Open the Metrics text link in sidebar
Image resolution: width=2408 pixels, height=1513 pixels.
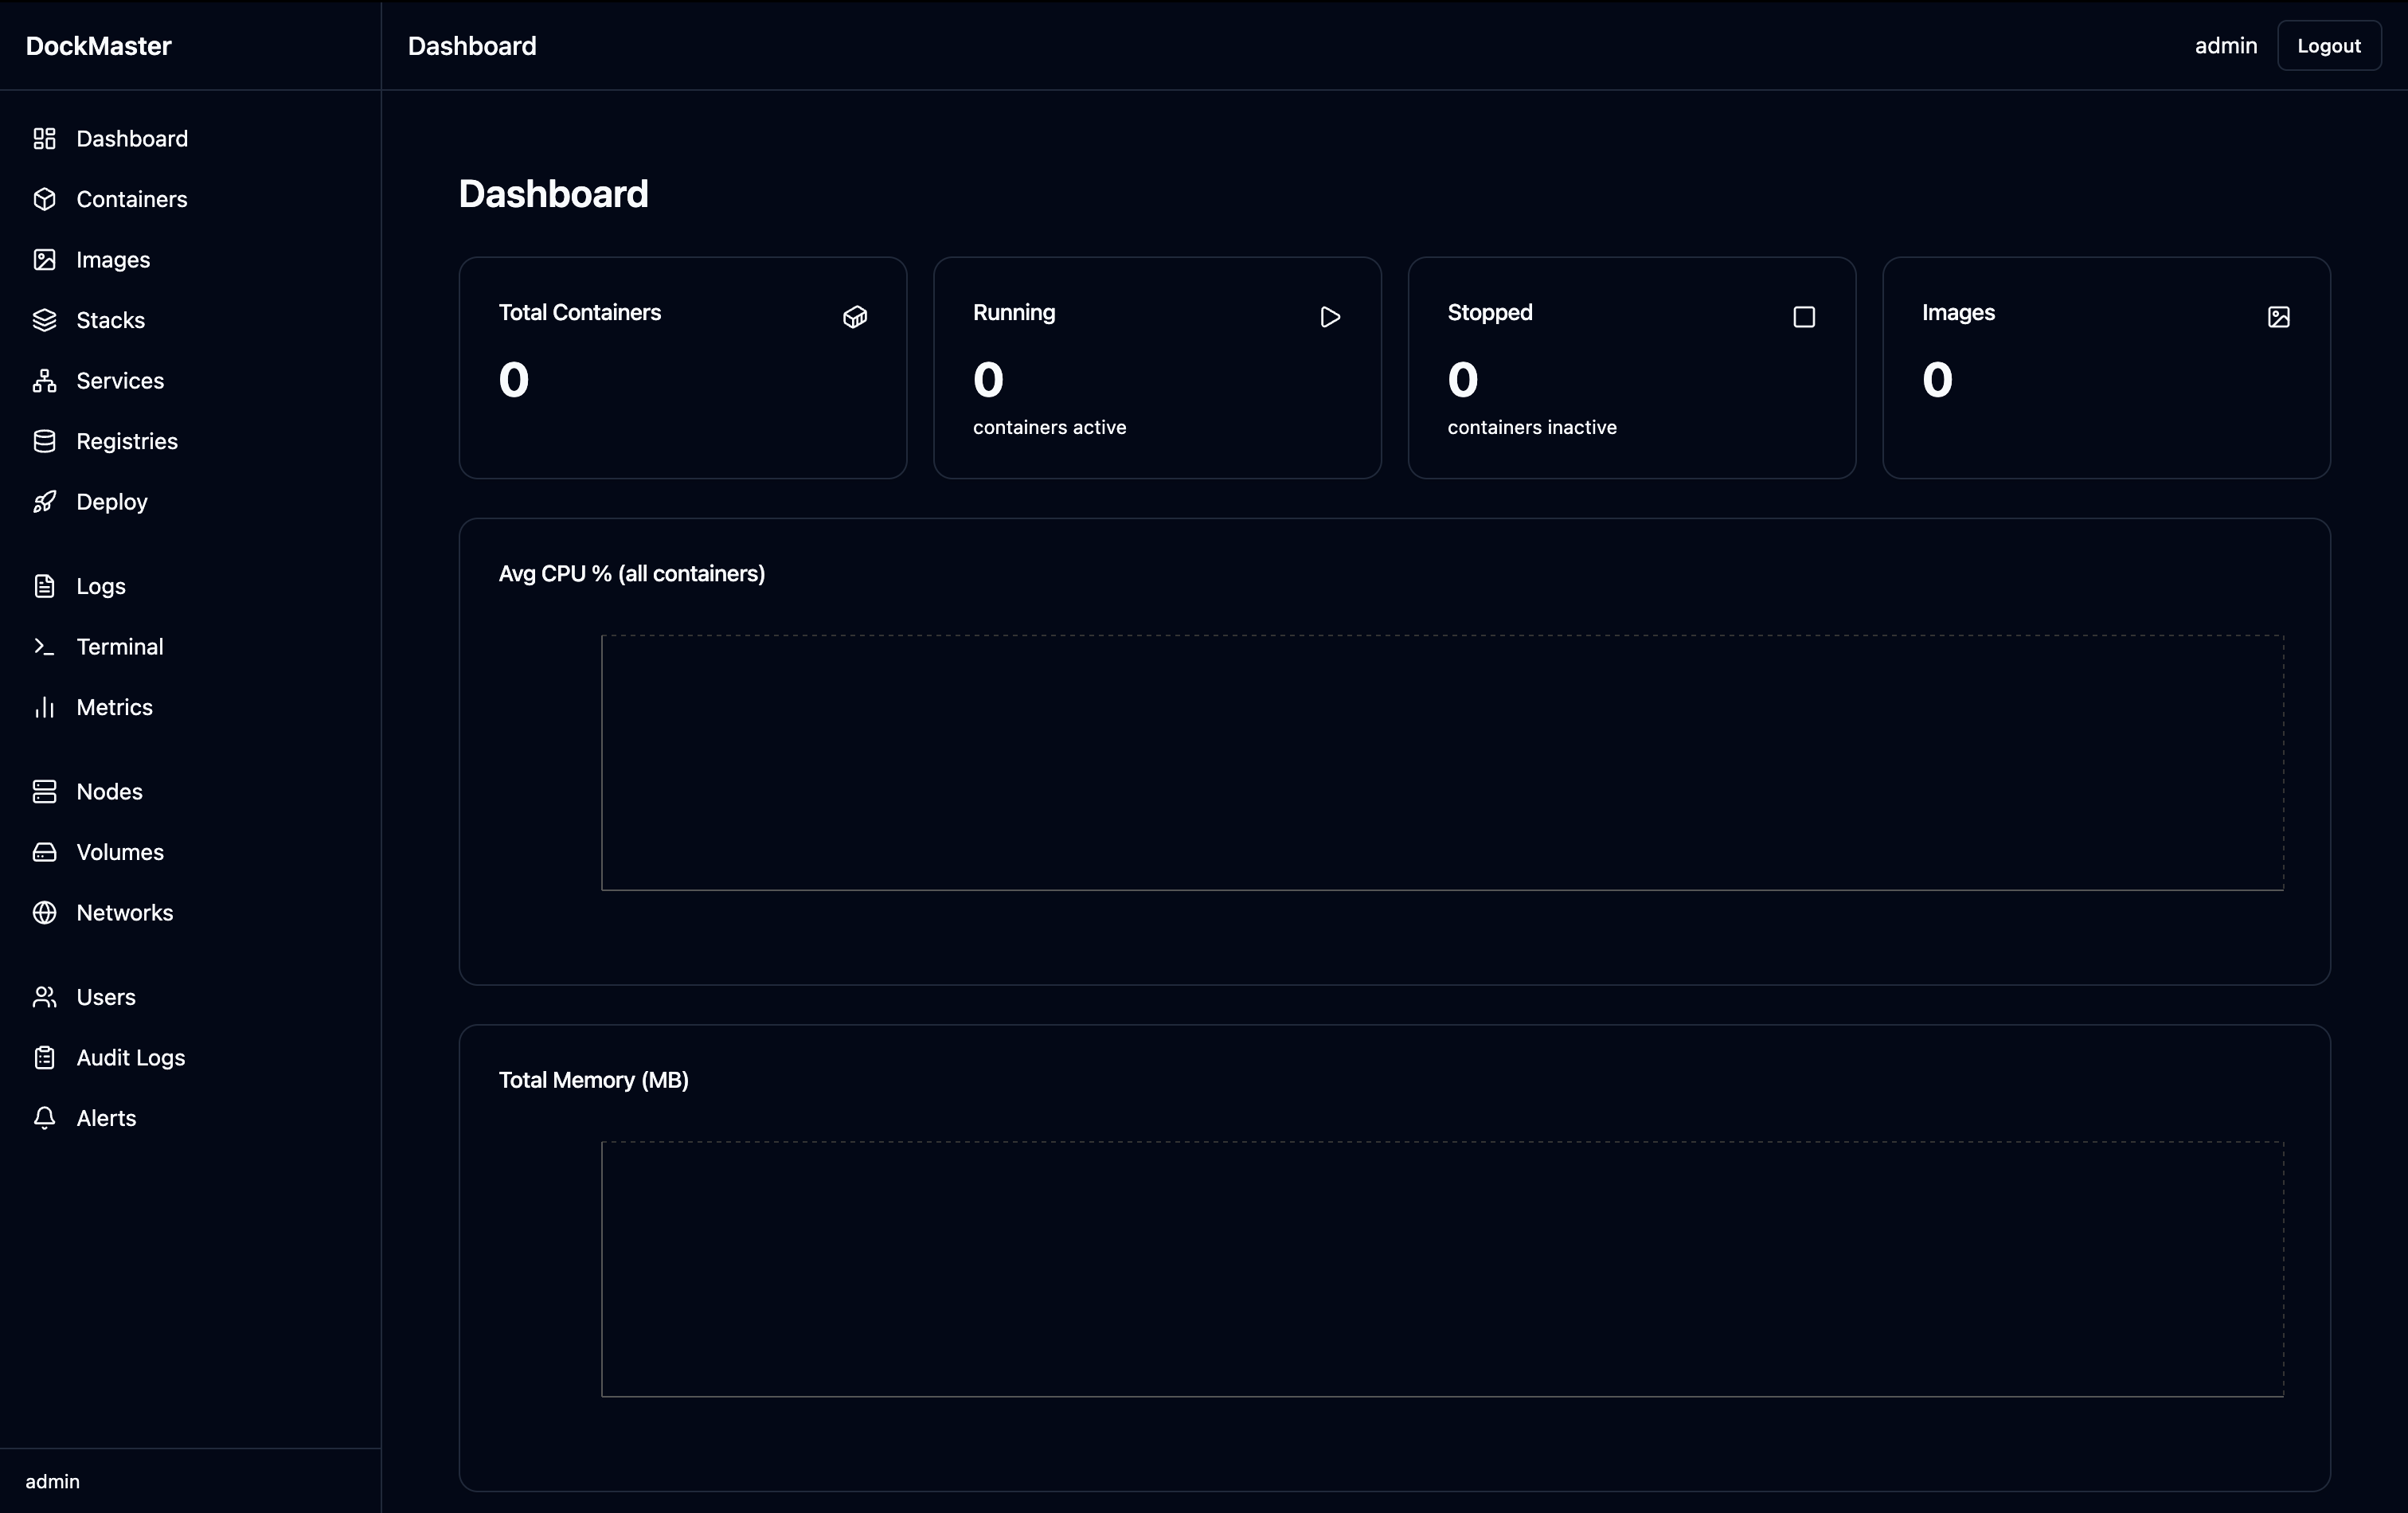[x=115, y=707]
